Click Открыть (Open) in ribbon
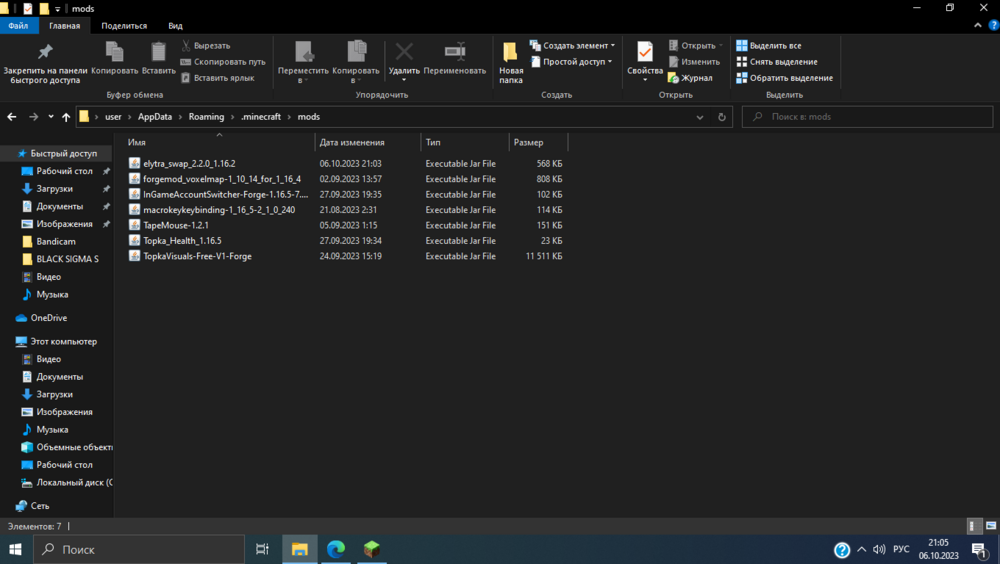The width and height of the screenshot is (1000, 564). click(695, 45)
